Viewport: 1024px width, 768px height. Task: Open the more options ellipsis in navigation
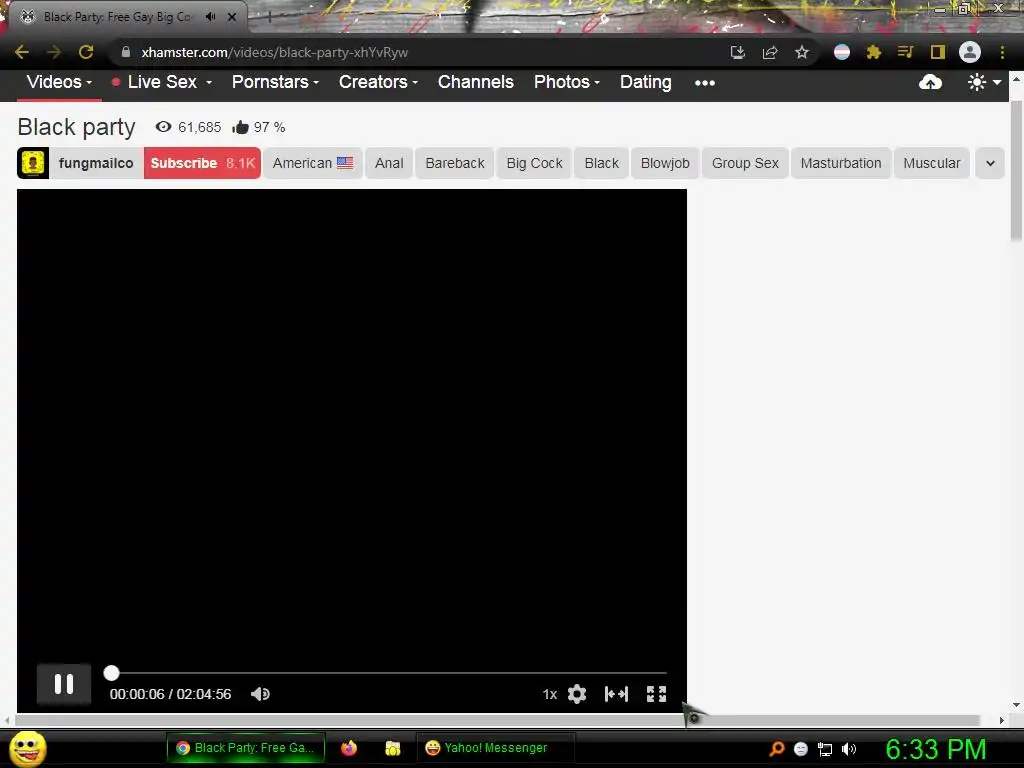pyautogui.click(x=705, y=83)
